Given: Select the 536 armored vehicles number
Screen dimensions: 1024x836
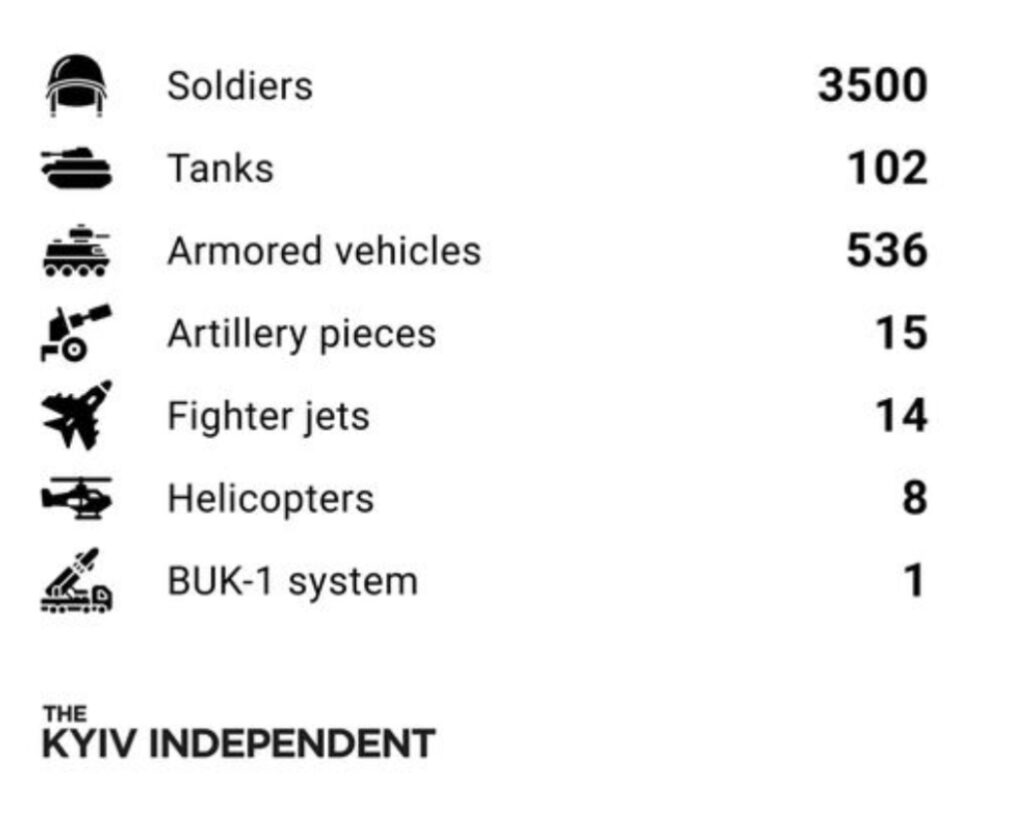Looking at the screenshot, I should [886, 251].
